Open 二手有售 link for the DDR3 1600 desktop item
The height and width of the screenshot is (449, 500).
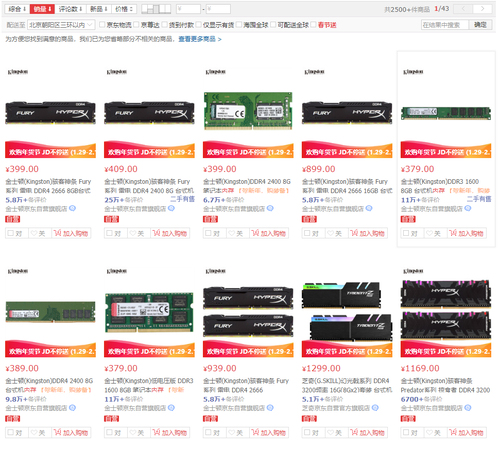(x=479, y=199)
